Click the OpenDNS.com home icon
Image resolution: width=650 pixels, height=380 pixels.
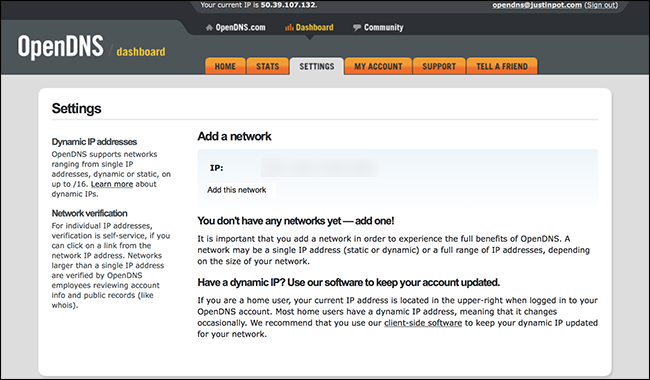209,27
